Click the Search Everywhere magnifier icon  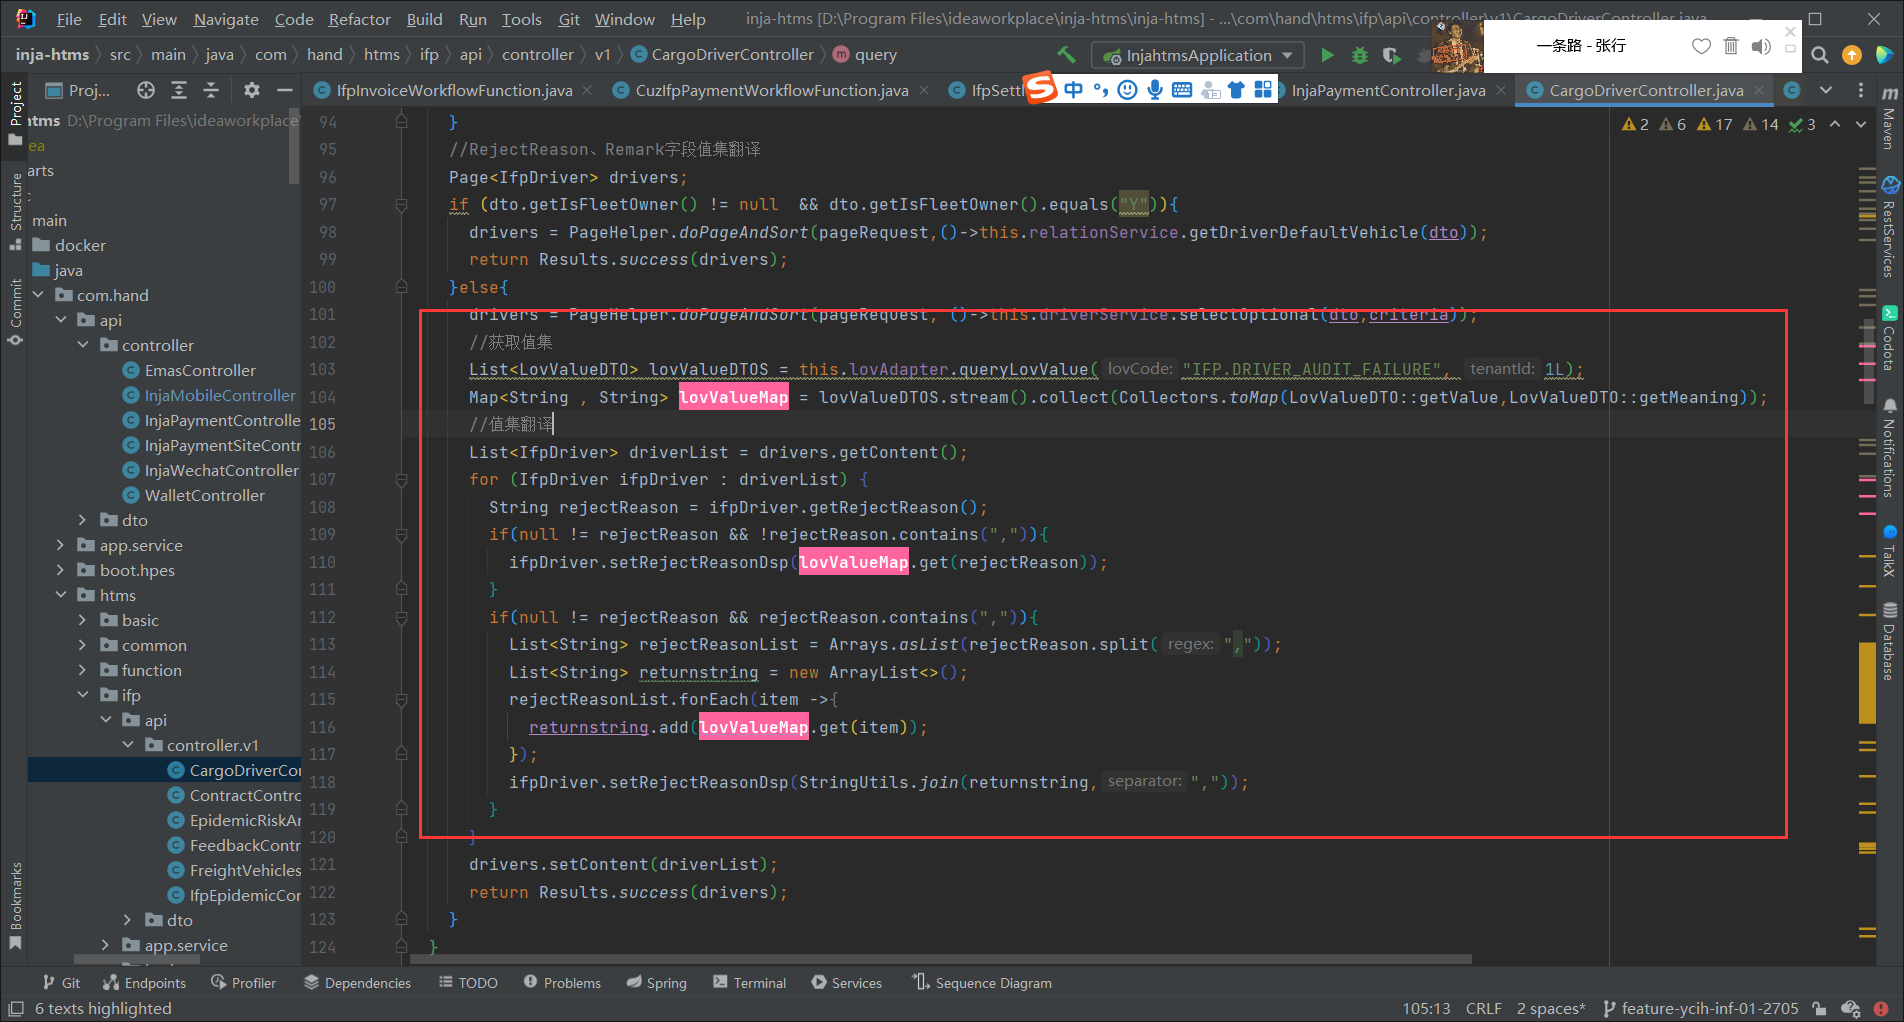pyautogui.click(x=1820, y=55)
